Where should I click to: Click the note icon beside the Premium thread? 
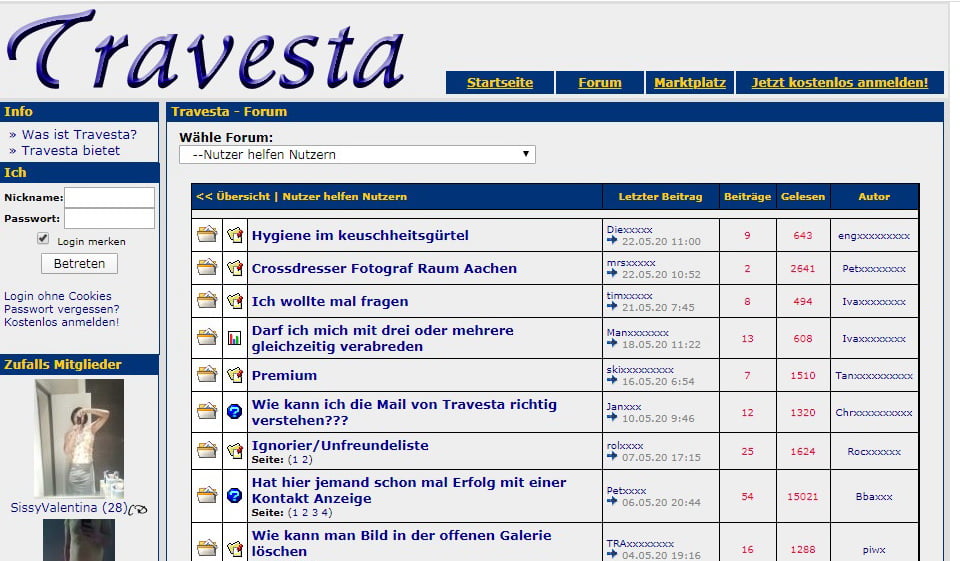235,375
